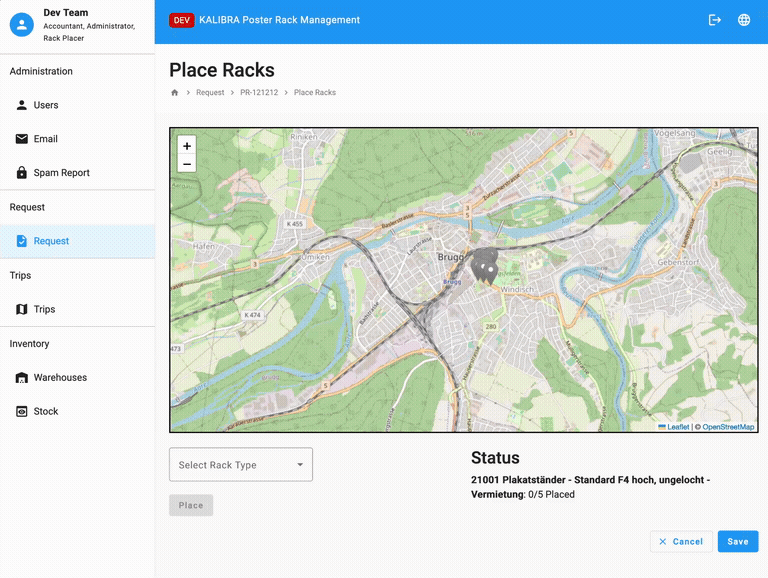Click the Place Racks breadcrumb
Screen dimensions: 768x578
315,93
